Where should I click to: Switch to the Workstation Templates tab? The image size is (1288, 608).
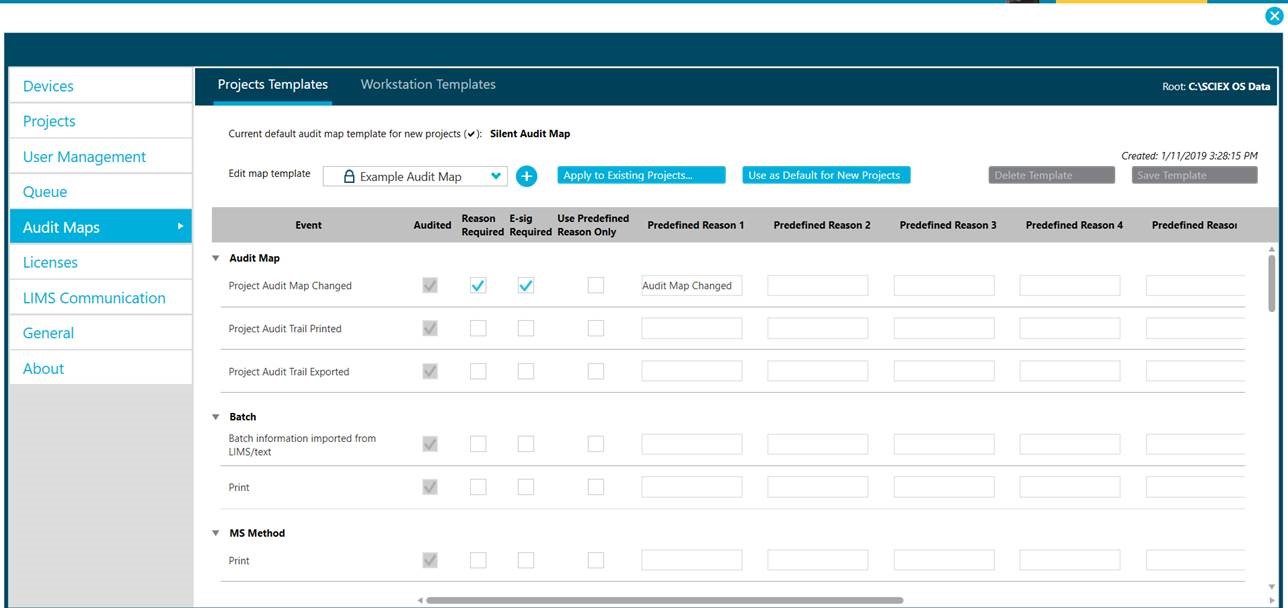click(x=428, y=85)
